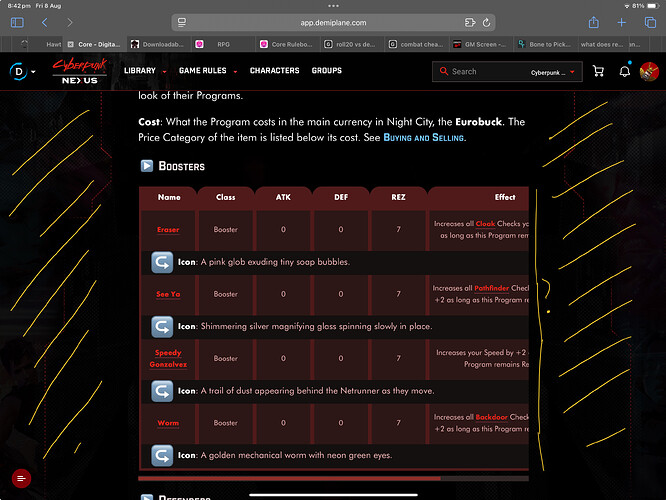Open the Speedy Gonzalvez program link
This screenshot has height=500, width=666.
click(168, 359)
